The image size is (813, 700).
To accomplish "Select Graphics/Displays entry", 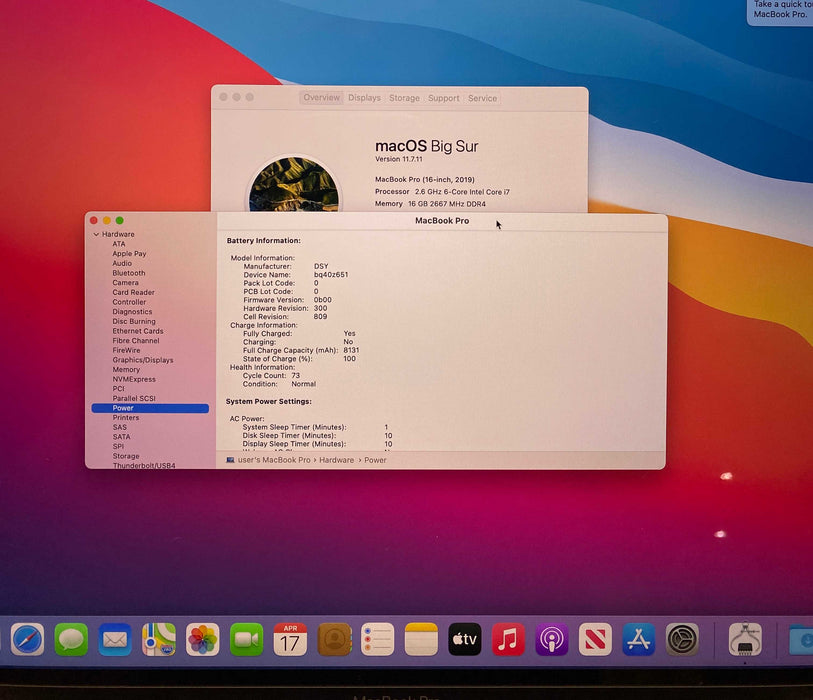I will [143, 360].
